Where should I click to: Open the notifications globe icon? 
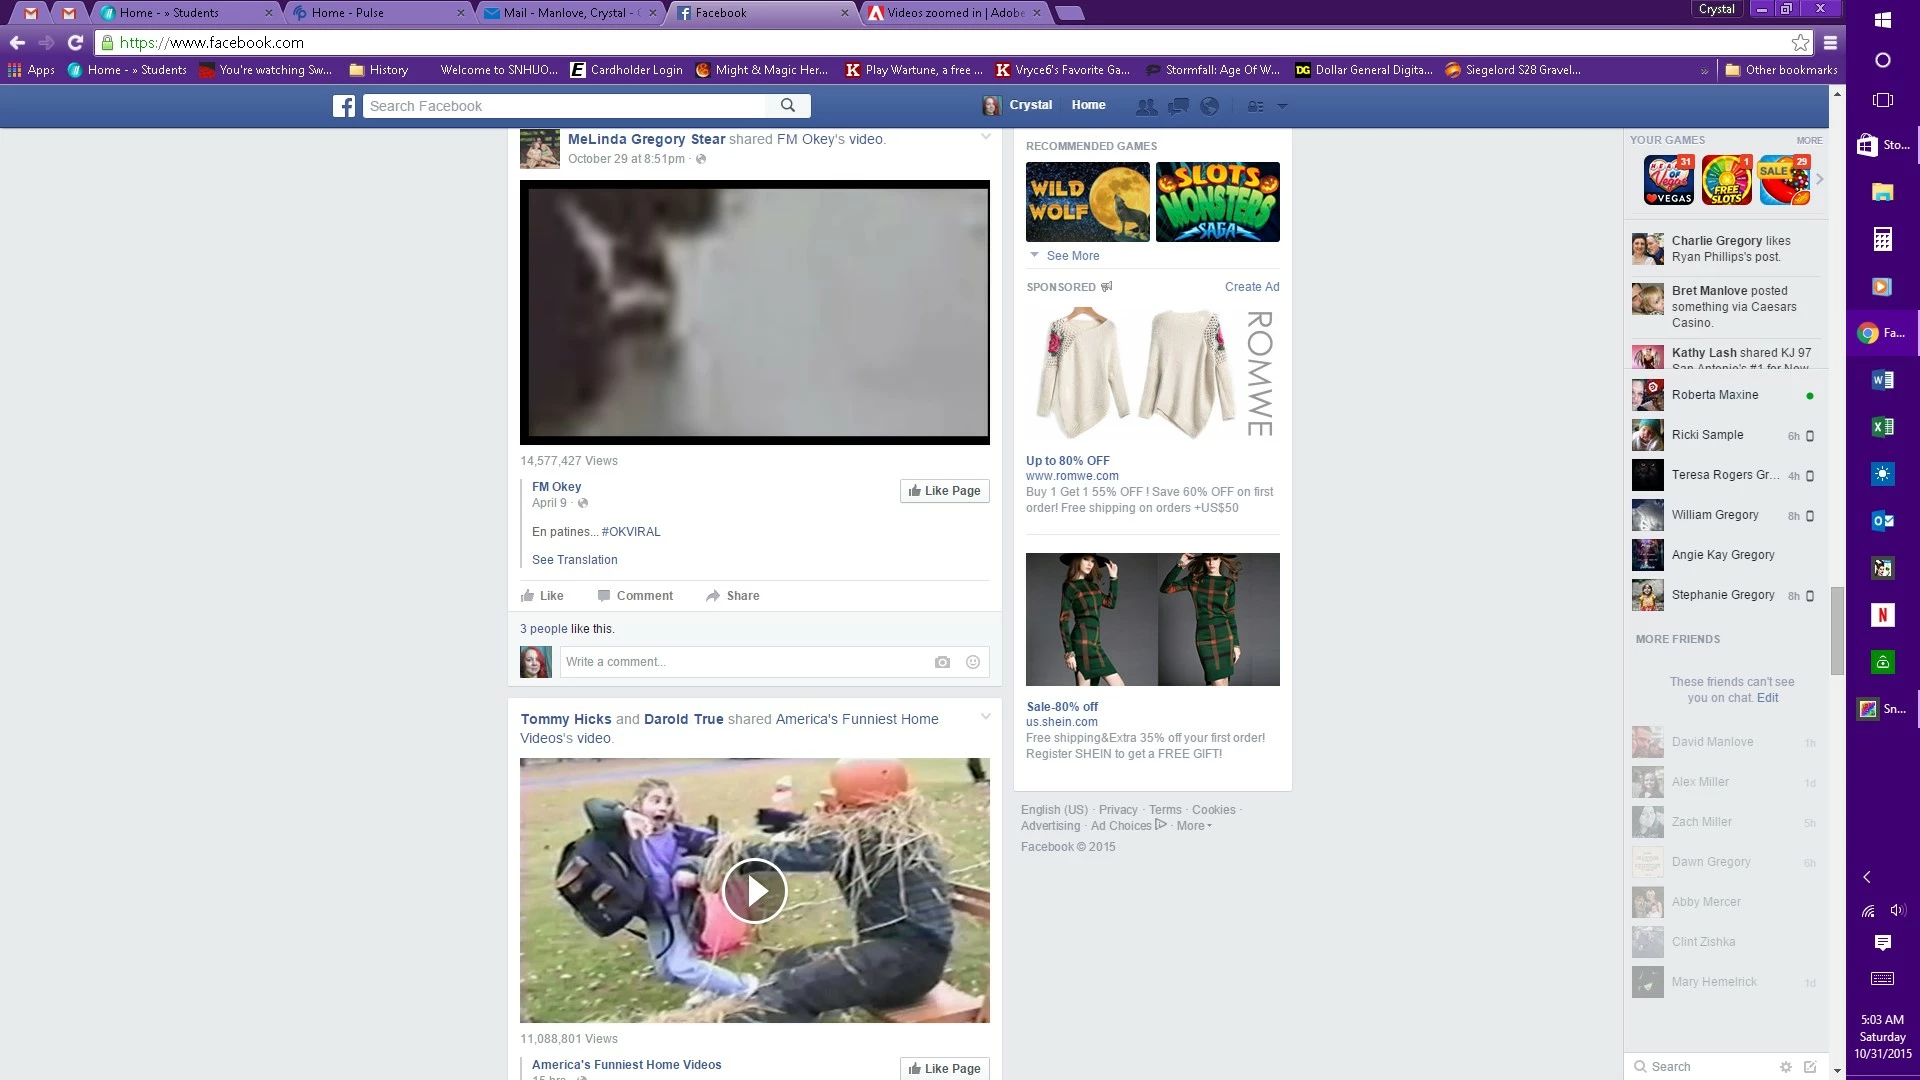1209,106
